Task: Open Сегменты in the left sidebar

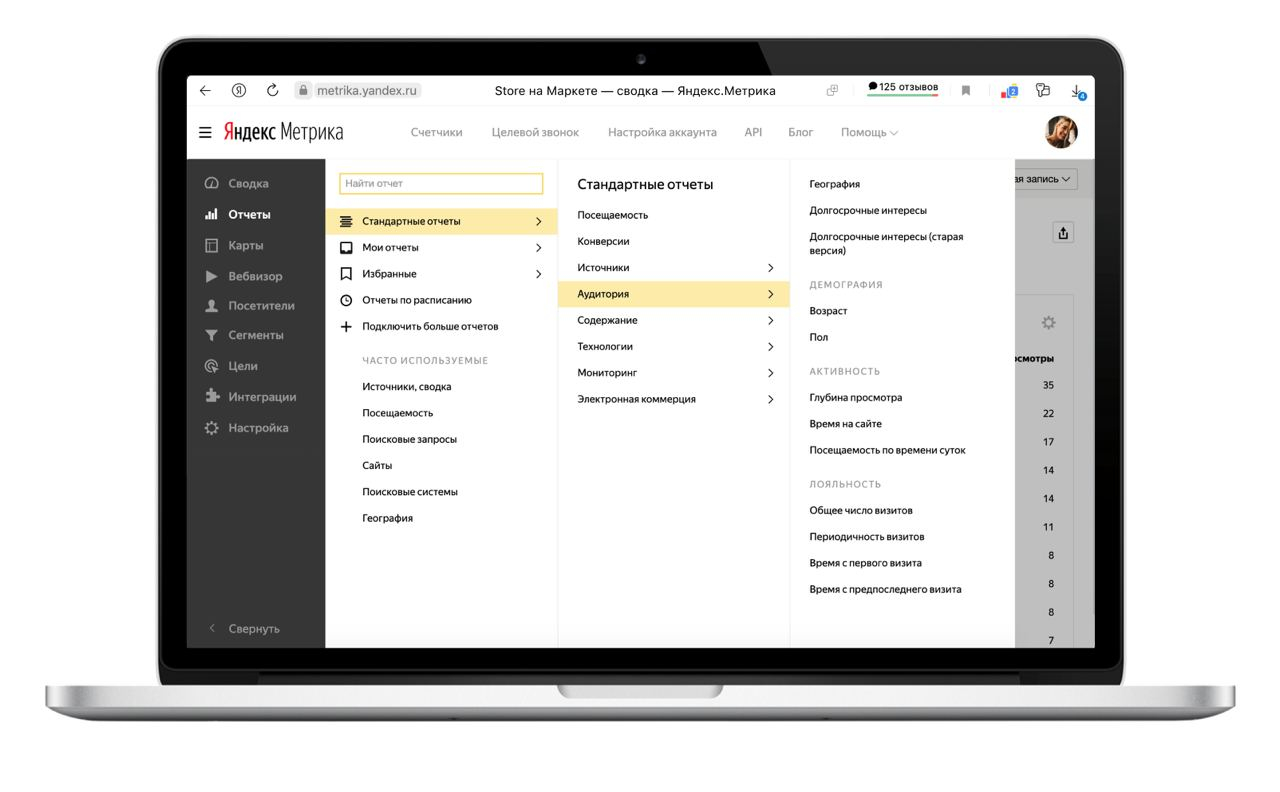Action: click(x=256, y=335)
